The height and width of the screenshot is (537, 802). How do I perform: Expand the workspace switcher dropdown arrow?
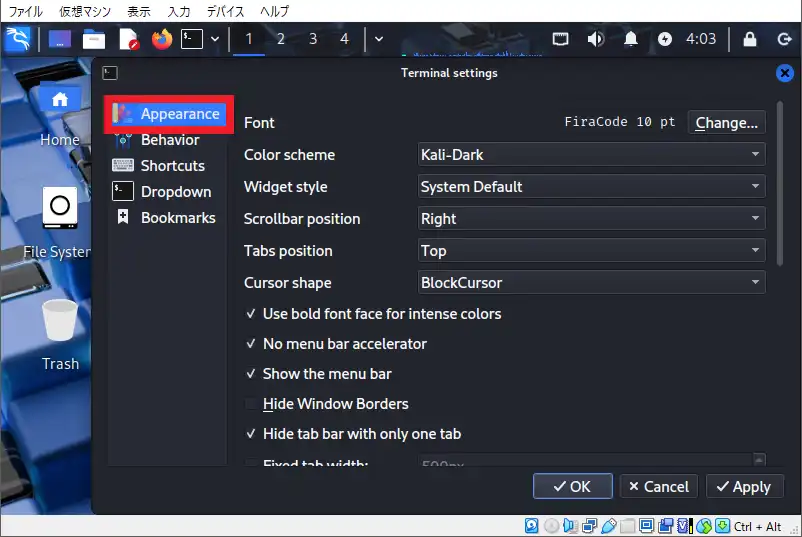click(379, 39)
